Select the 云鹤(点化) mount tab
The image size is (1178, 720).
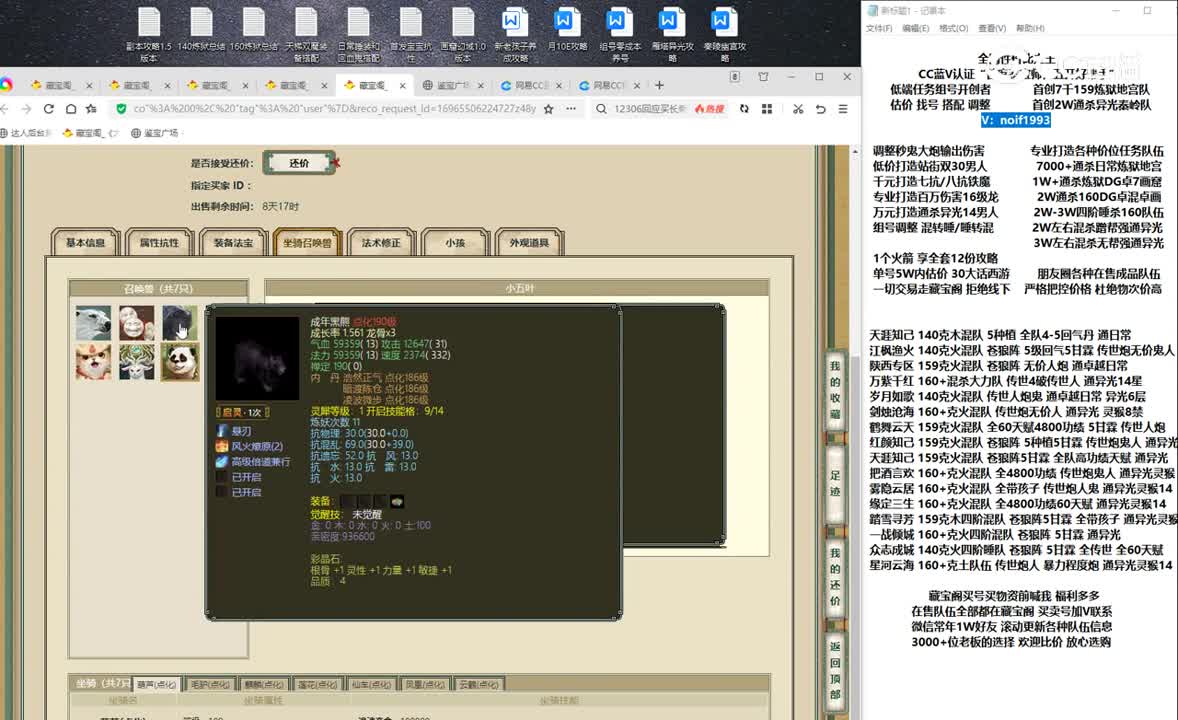pyautogui.click(x=479, y=685)
